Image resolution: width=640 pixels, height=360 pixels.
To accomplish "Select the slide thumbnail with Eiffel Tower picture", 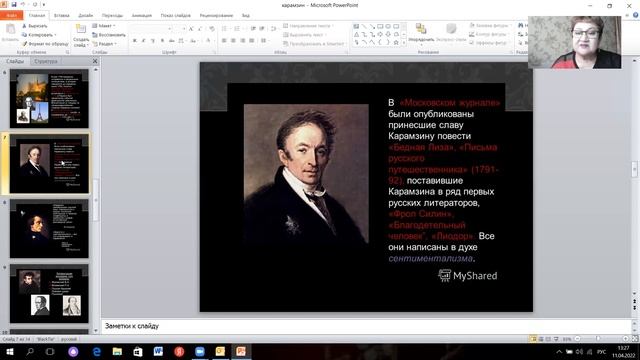I will coord(49,98).
